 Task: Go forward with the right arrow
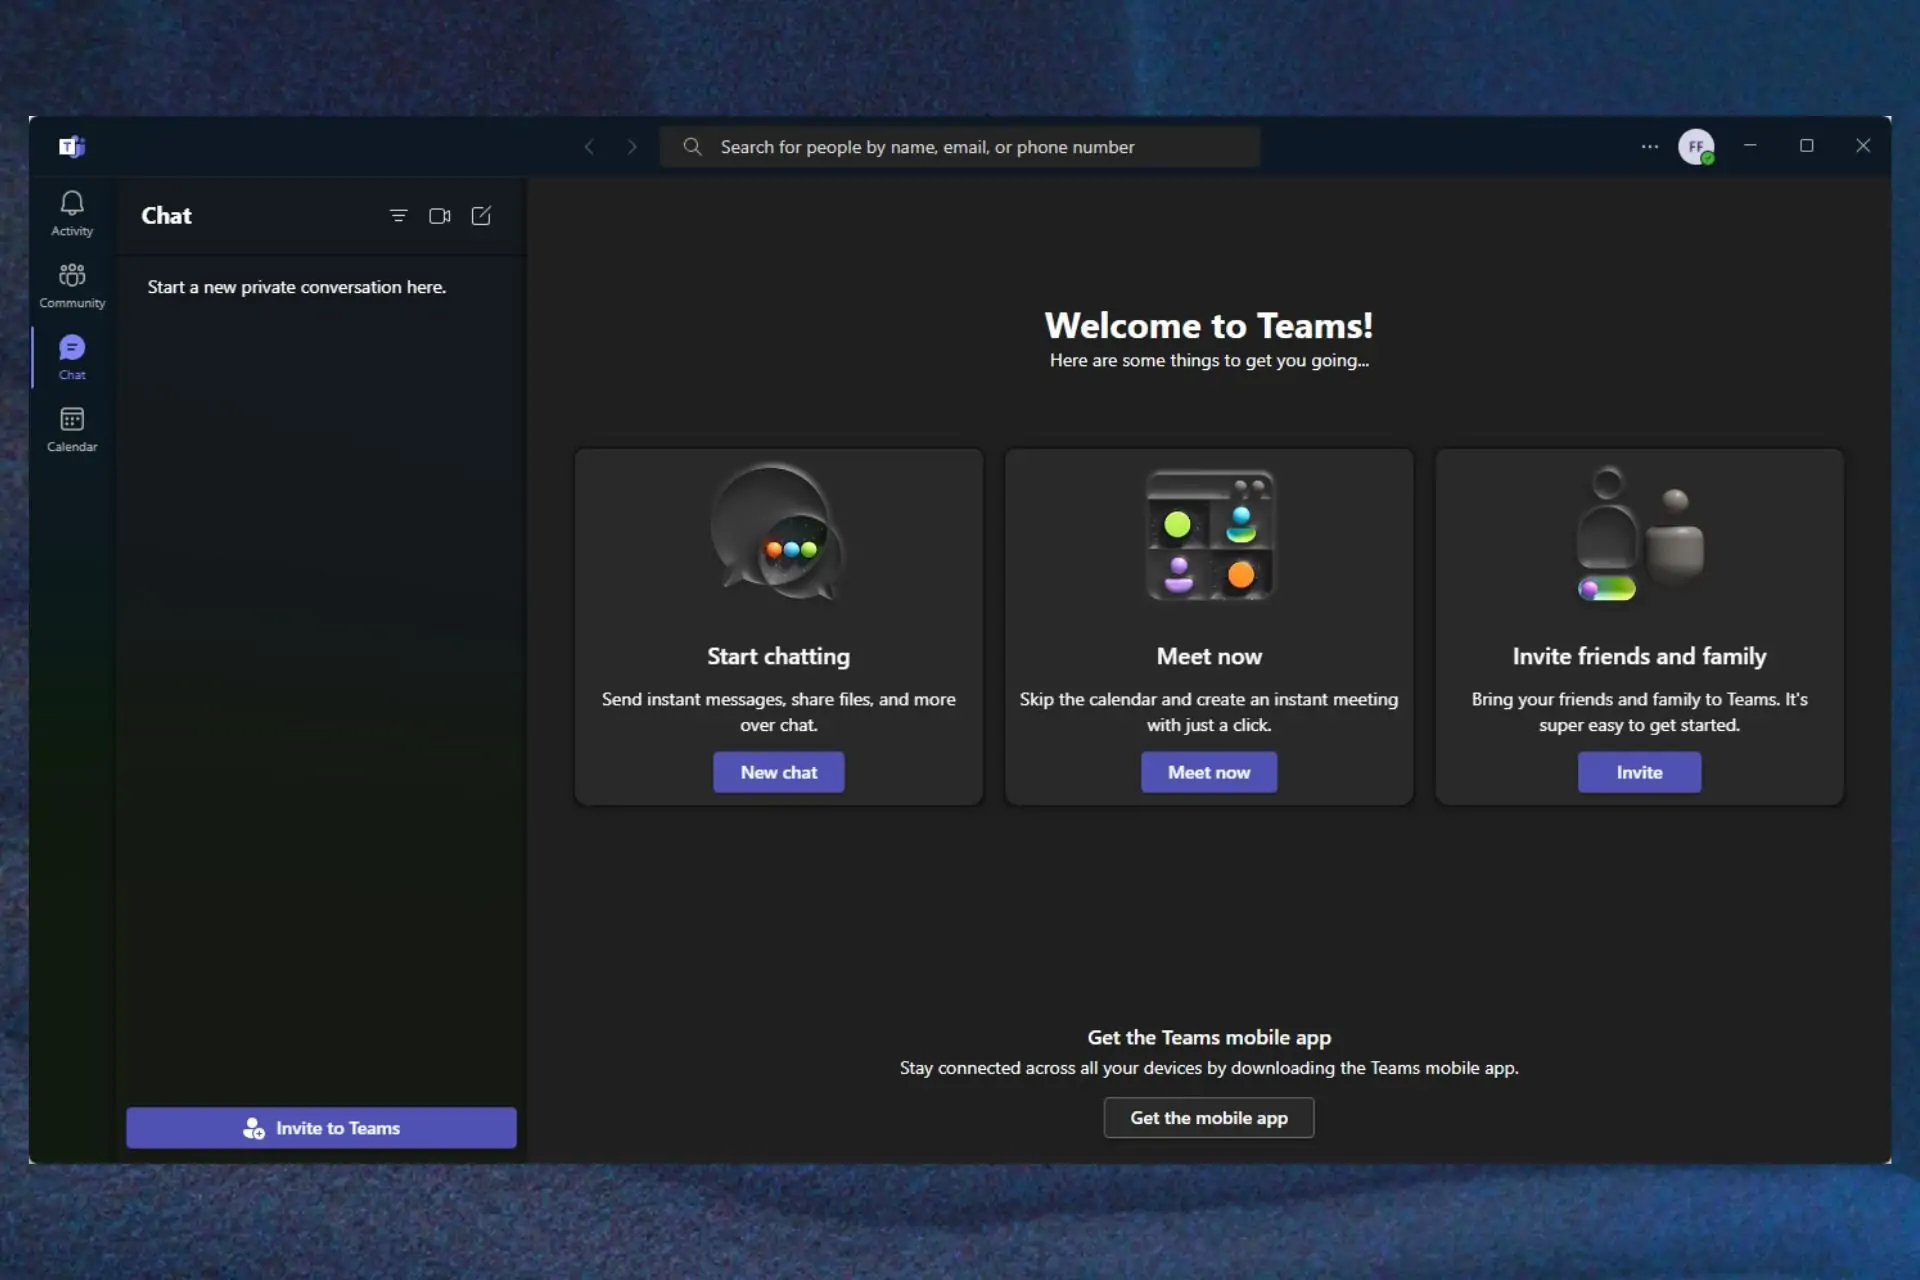(x=632, y=147)
